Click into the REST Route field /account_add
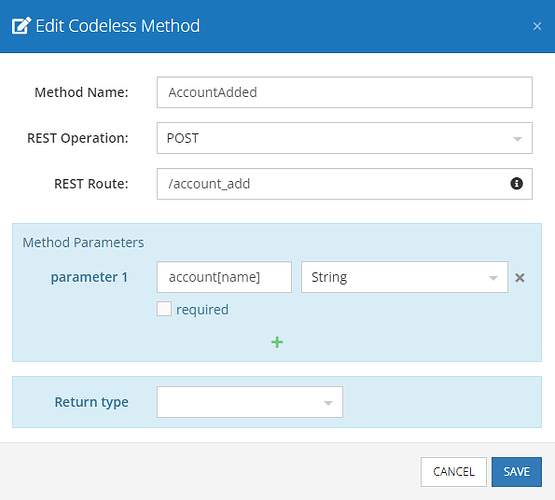 click(x=344, y=184)
